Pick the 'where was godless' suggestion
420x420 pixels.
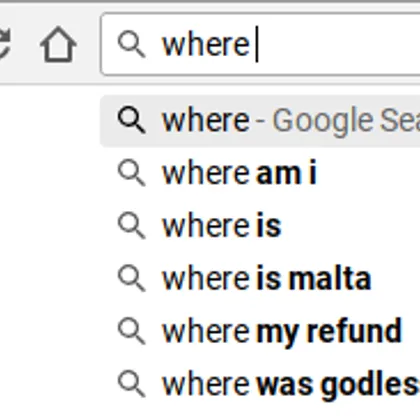pyautogui.click(x=260, y=384)
